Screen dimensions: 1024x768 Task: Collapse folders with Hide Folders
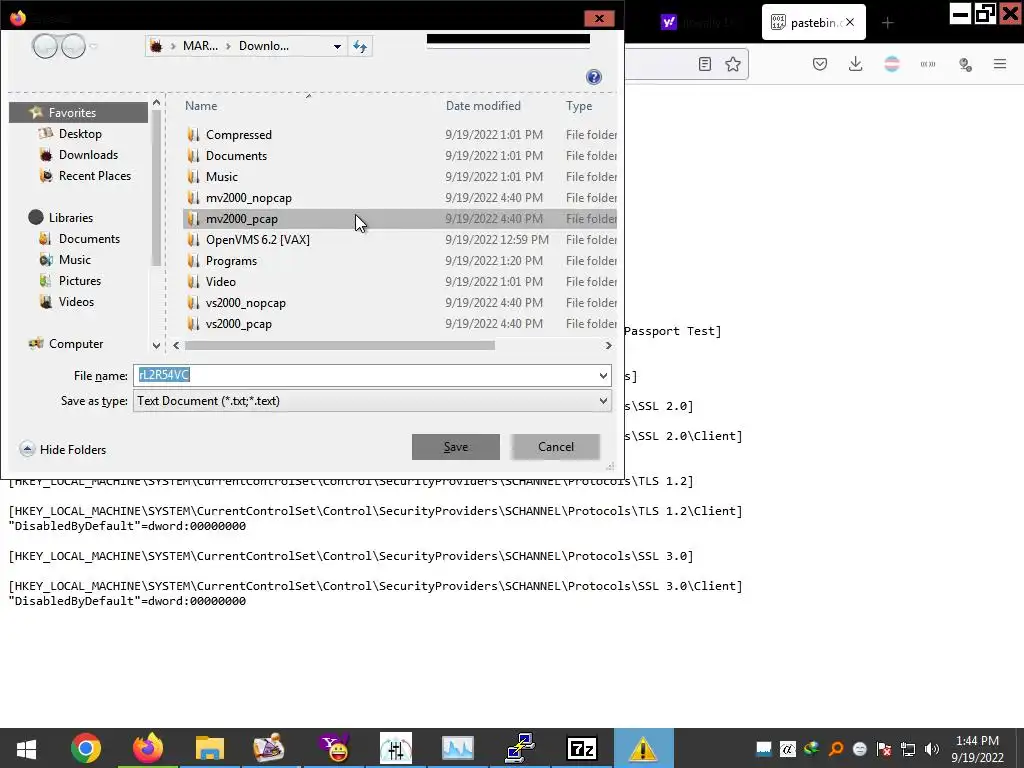(63, 449)
